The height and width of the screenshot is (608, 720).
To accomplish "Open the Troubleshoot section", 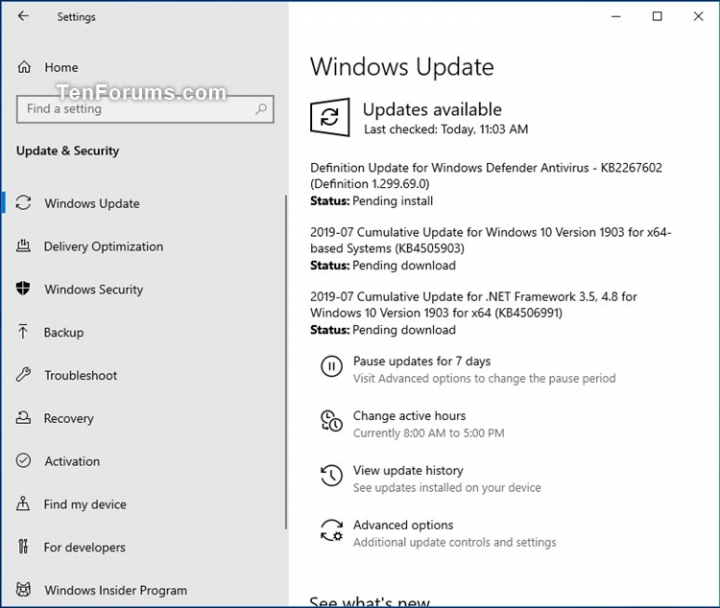I will 81,375.
